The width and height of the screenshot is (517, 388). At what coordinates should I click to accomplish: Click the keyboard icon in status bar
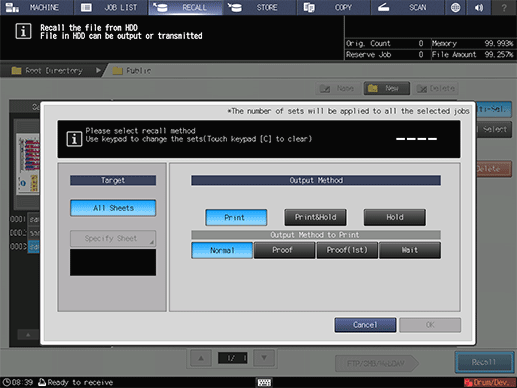264,382
